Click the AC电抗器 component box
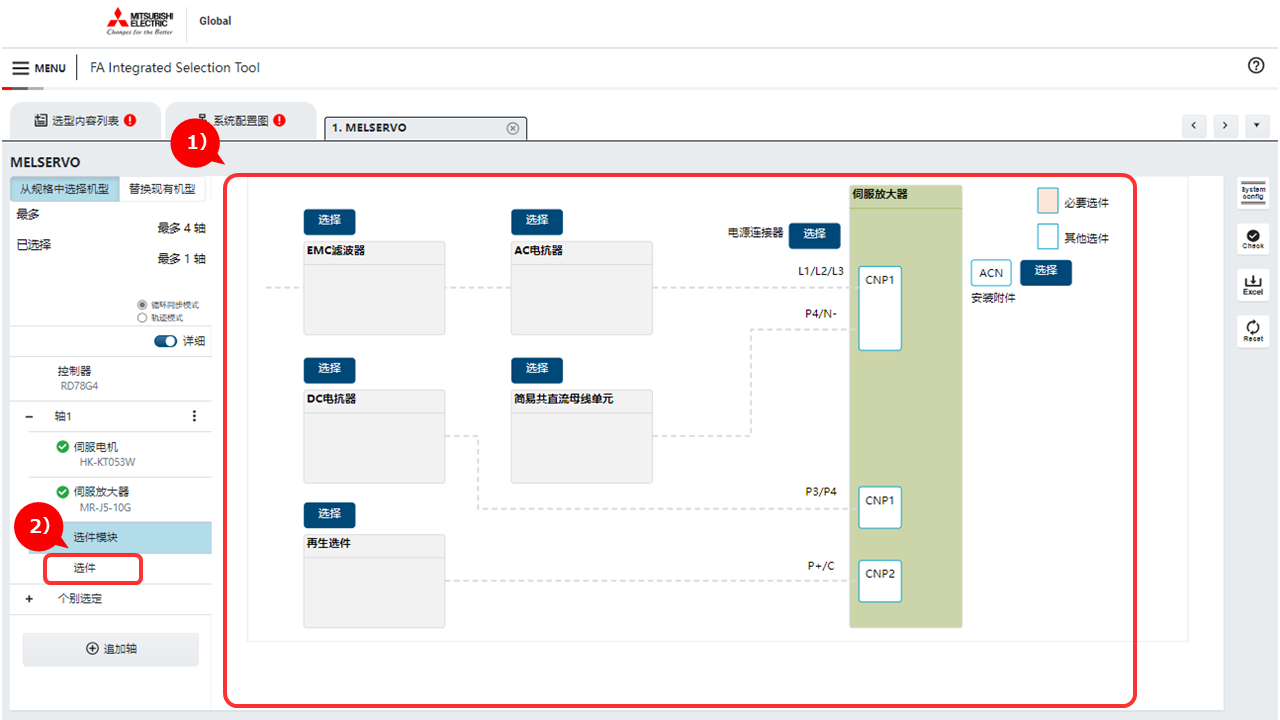The width and height of the screenshot is (1280, 720). coord(582,288)
